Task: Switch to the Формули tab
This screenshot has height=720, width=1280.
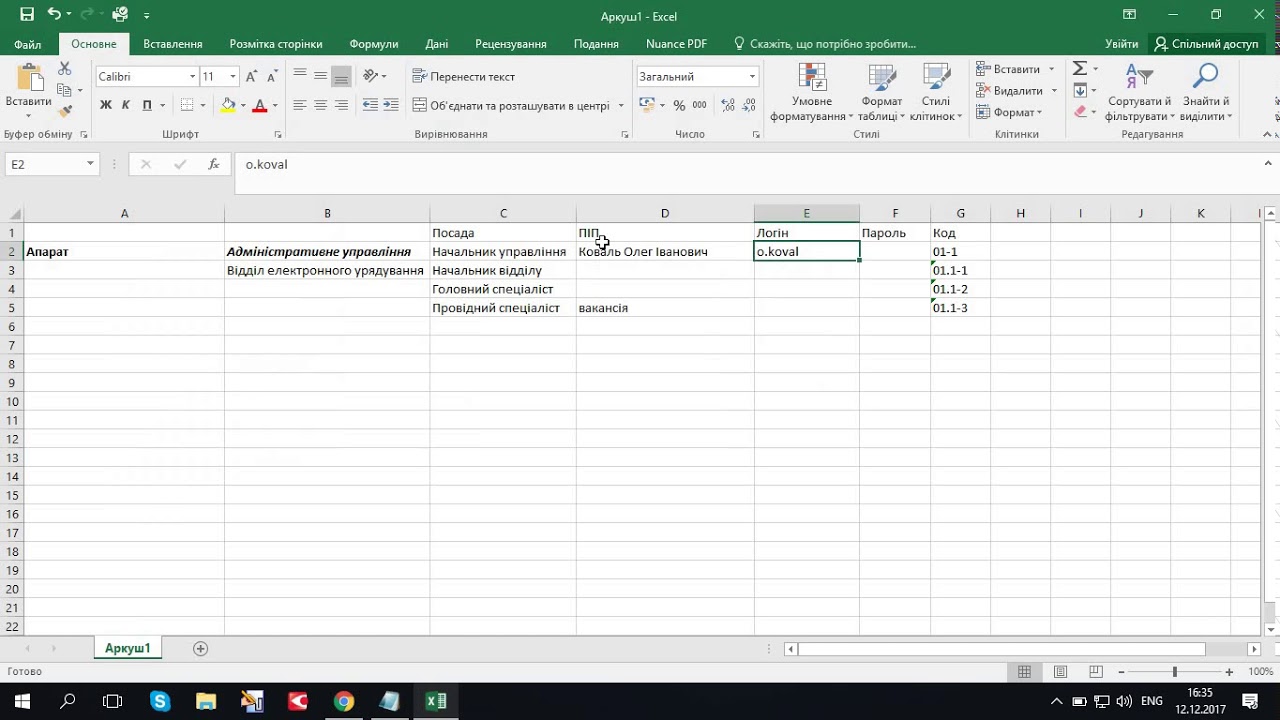Action: [374, 44]
